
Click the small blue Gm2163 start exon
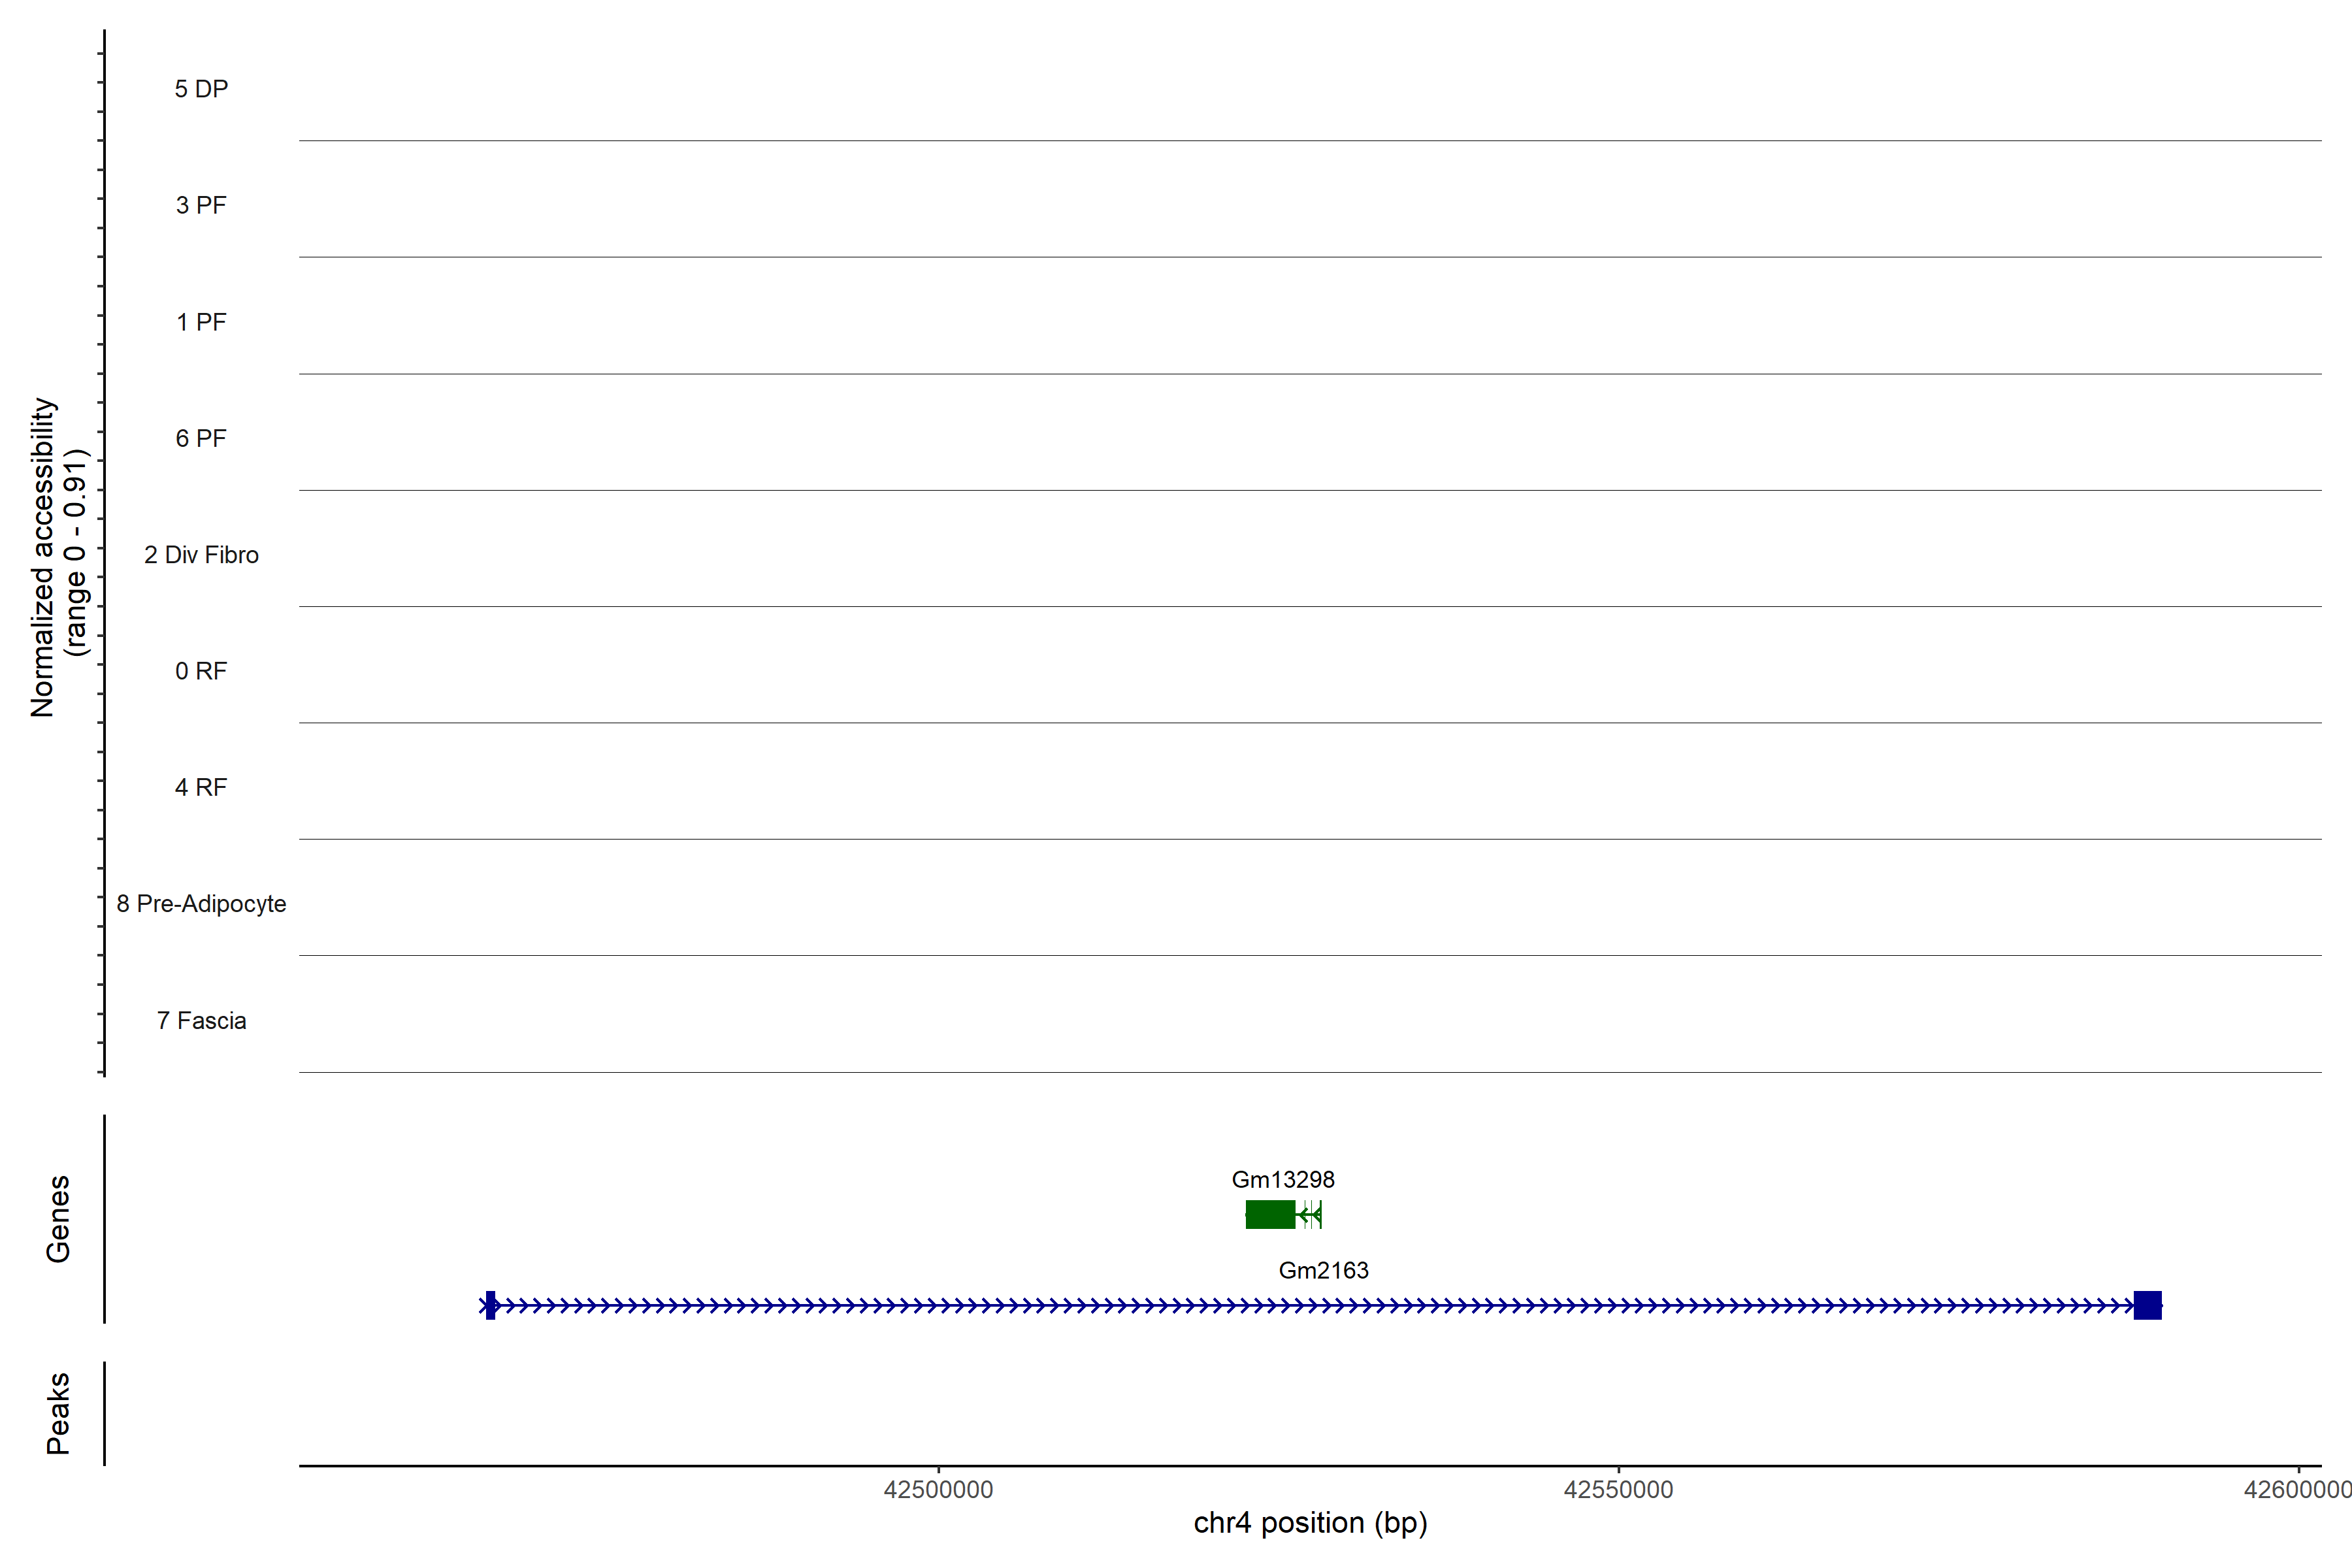[x=490, y=1305]
